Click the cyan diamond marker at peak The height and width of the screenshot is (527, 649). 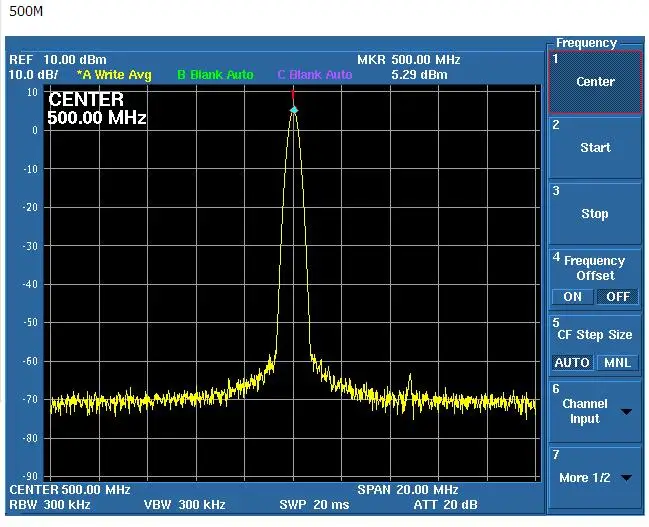click(294, 110)
